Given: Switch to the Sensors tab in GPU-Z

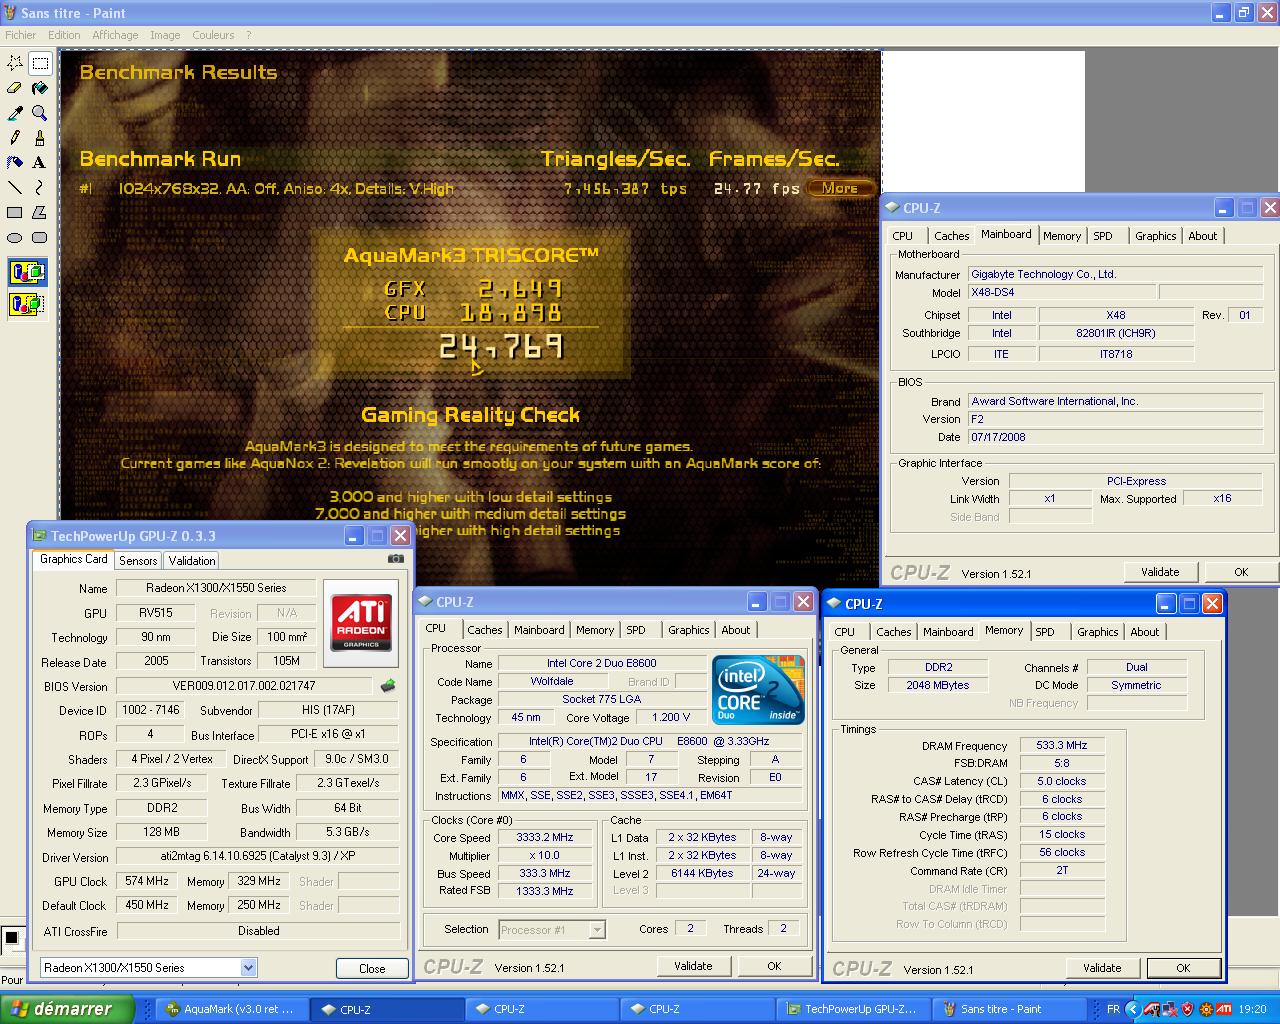Looking at the screenshot, I should [x=138, y=561].
